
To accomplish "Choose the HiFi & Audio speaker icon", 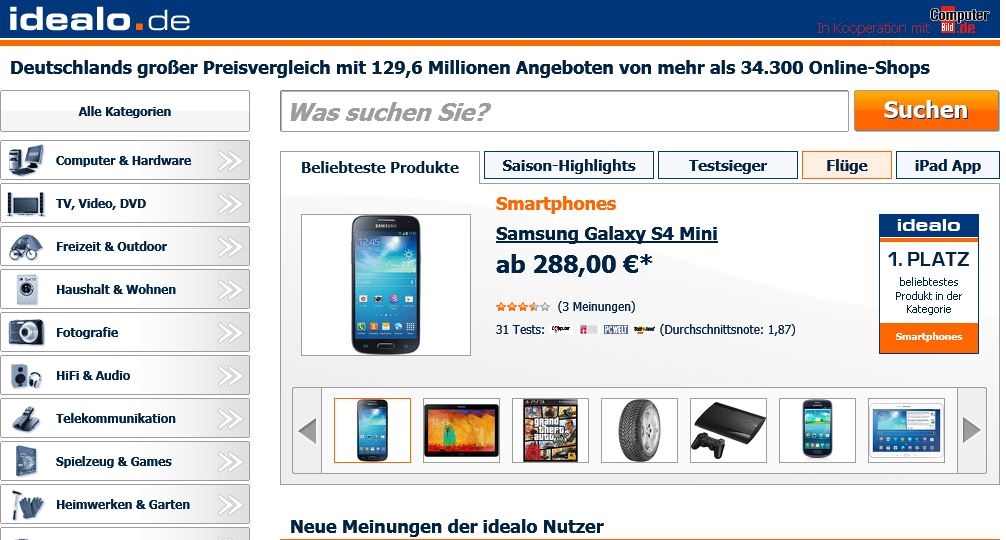I will pyautogui.click(x=26, y=376).
